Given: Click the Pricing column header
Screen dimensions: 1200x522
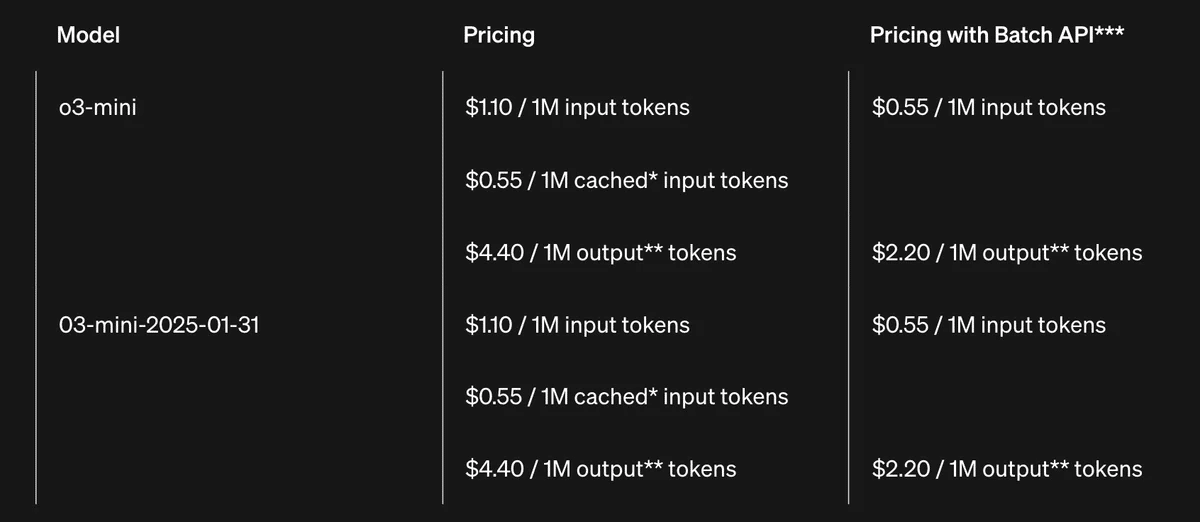Looking at the screenshot, I should click(x=499, y=35).
